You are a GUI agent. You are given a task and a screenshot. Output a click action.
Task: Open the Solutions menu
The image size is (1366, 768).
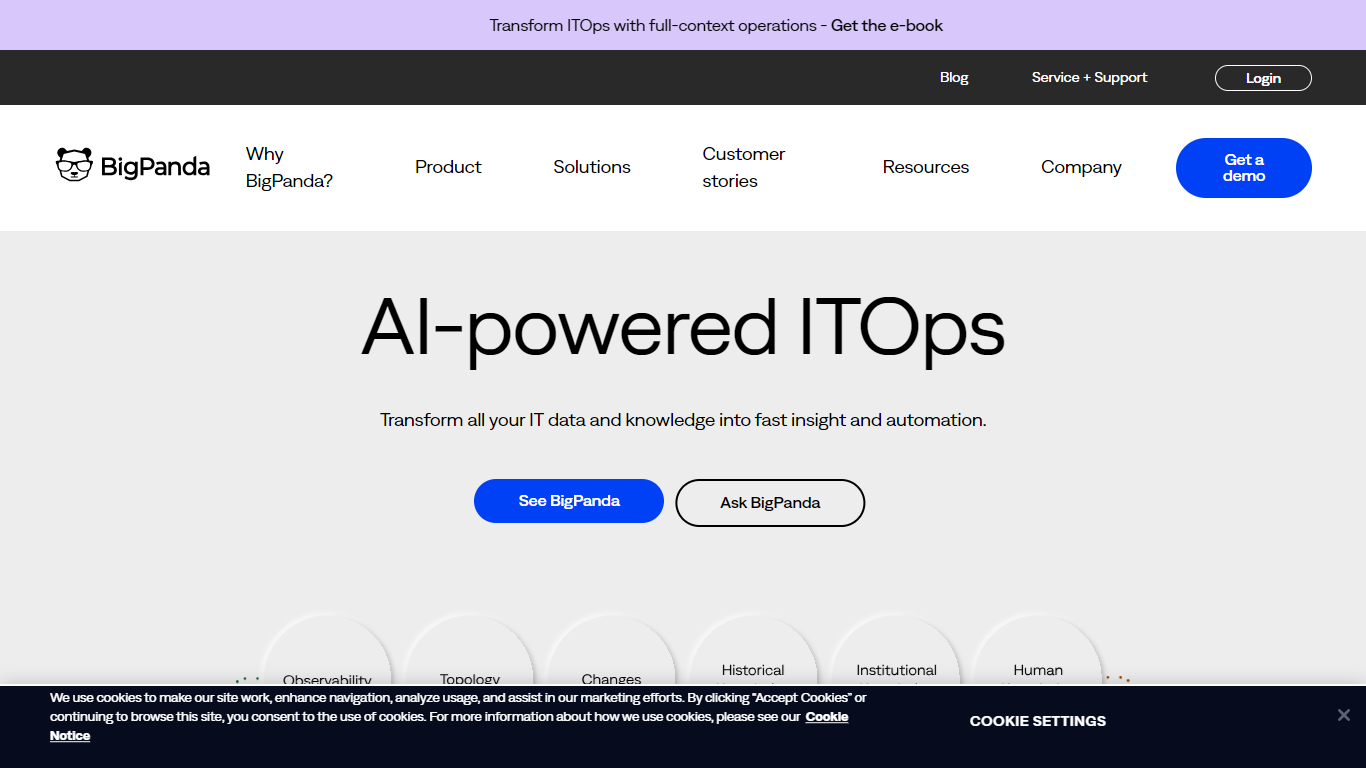coord(592,167)
